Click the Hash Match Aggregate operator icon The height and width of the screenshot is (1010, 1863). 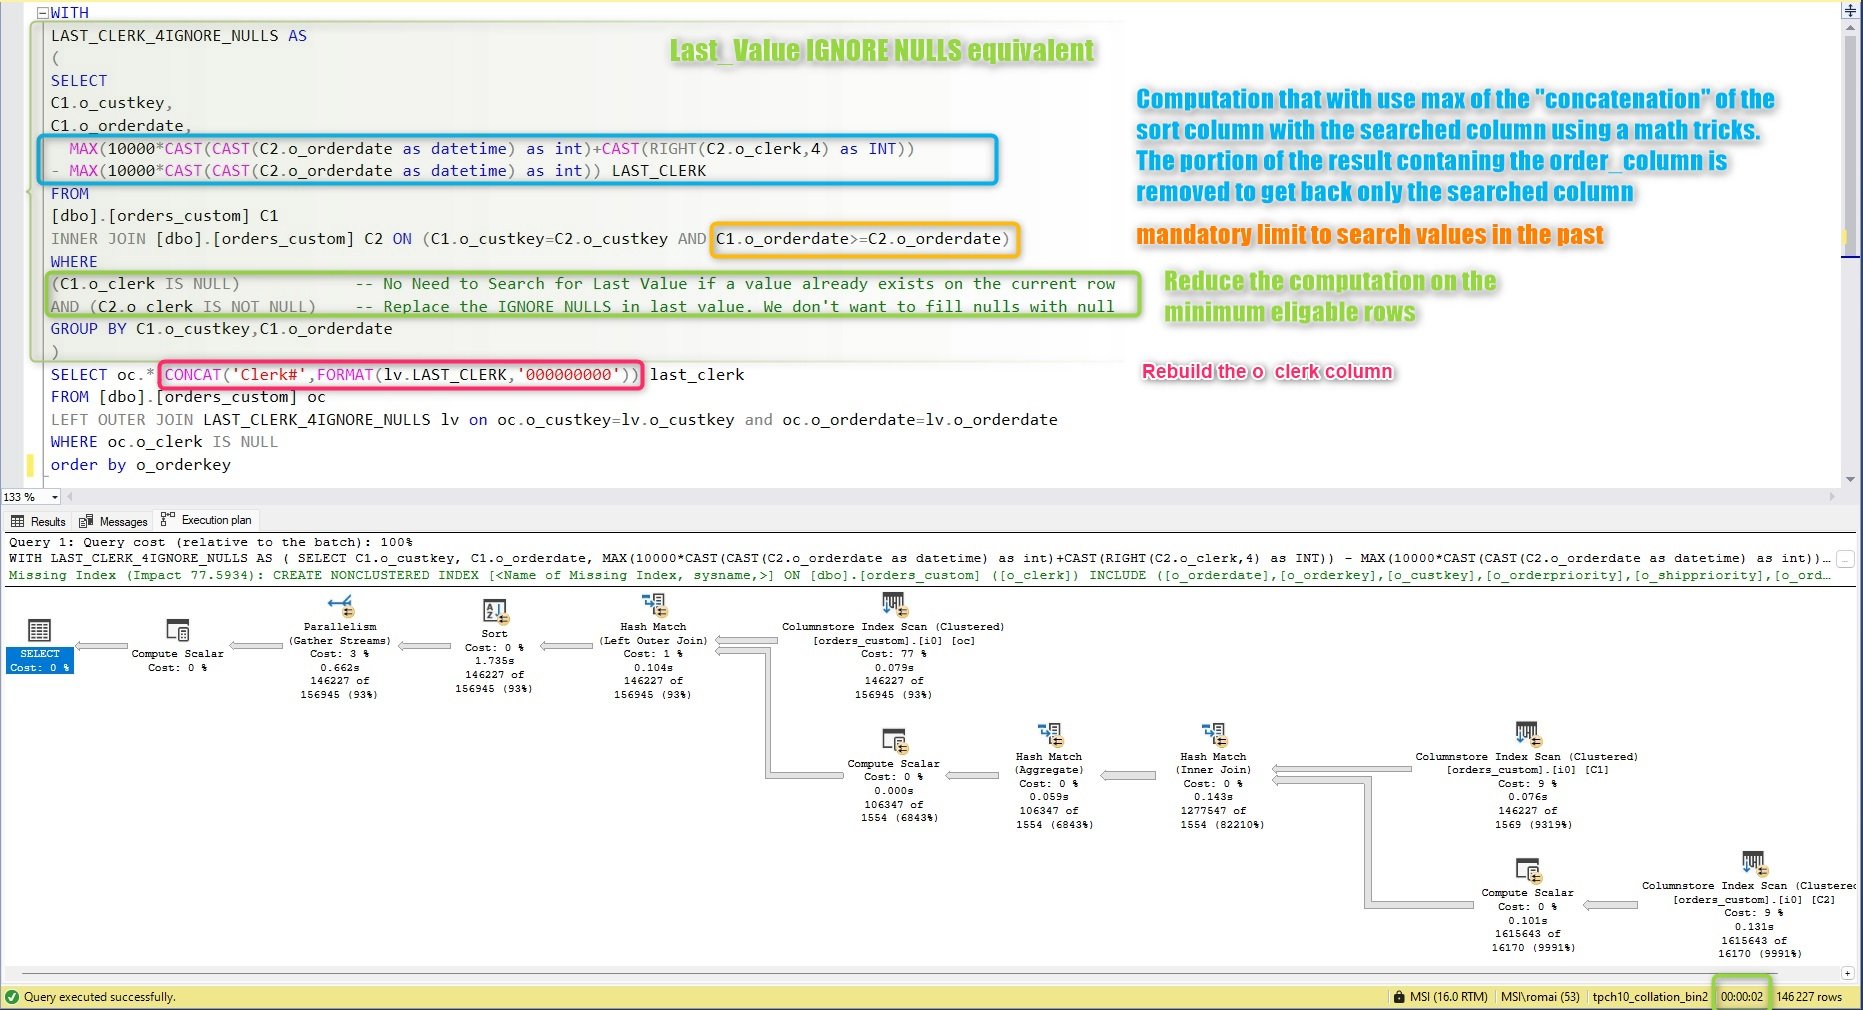point(1049,735)
